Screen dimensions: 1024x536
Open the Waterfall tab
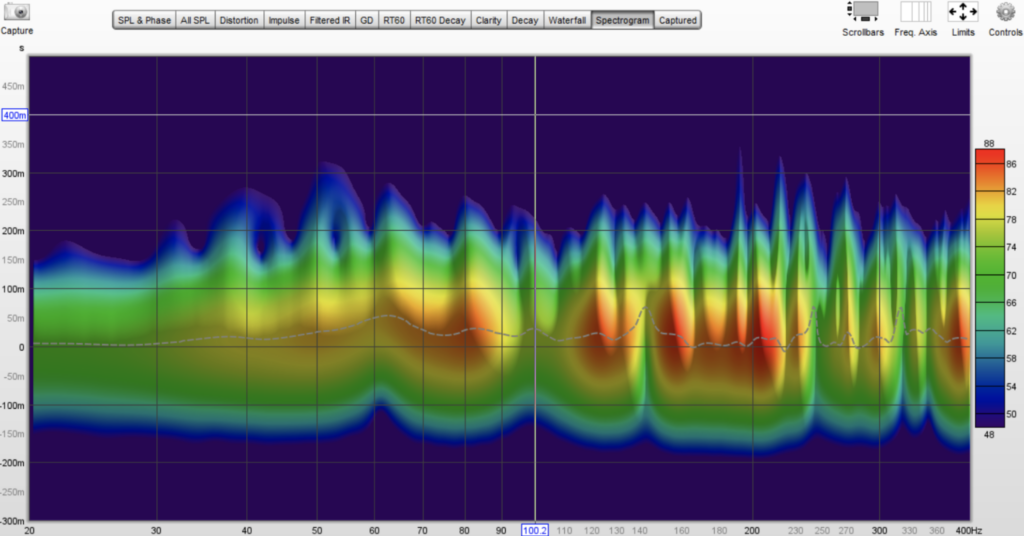tap(567, 20)
